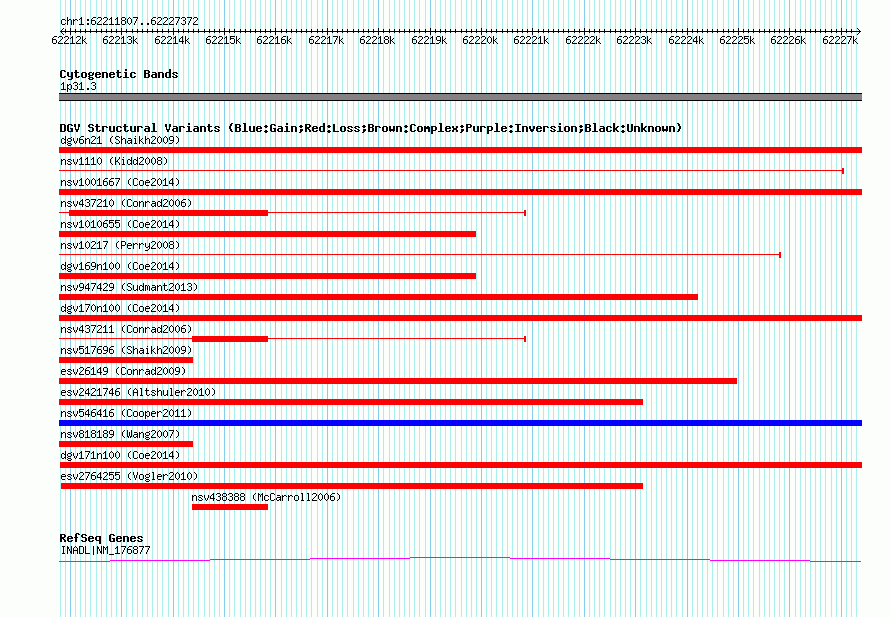890x617 pixels.
Task: Select the nsv1001667 (Coe2014) label
Action: pyautogui.click(x=120, y=182)
